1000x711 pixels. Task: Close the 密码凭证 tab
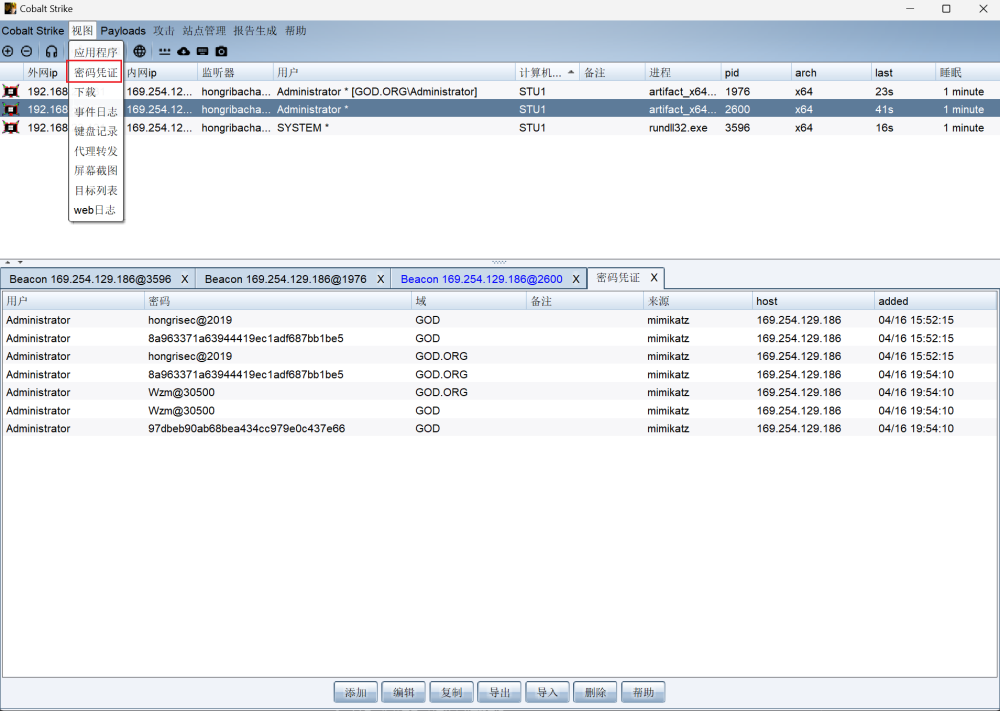pyautogui.click(x=654, y=278)
